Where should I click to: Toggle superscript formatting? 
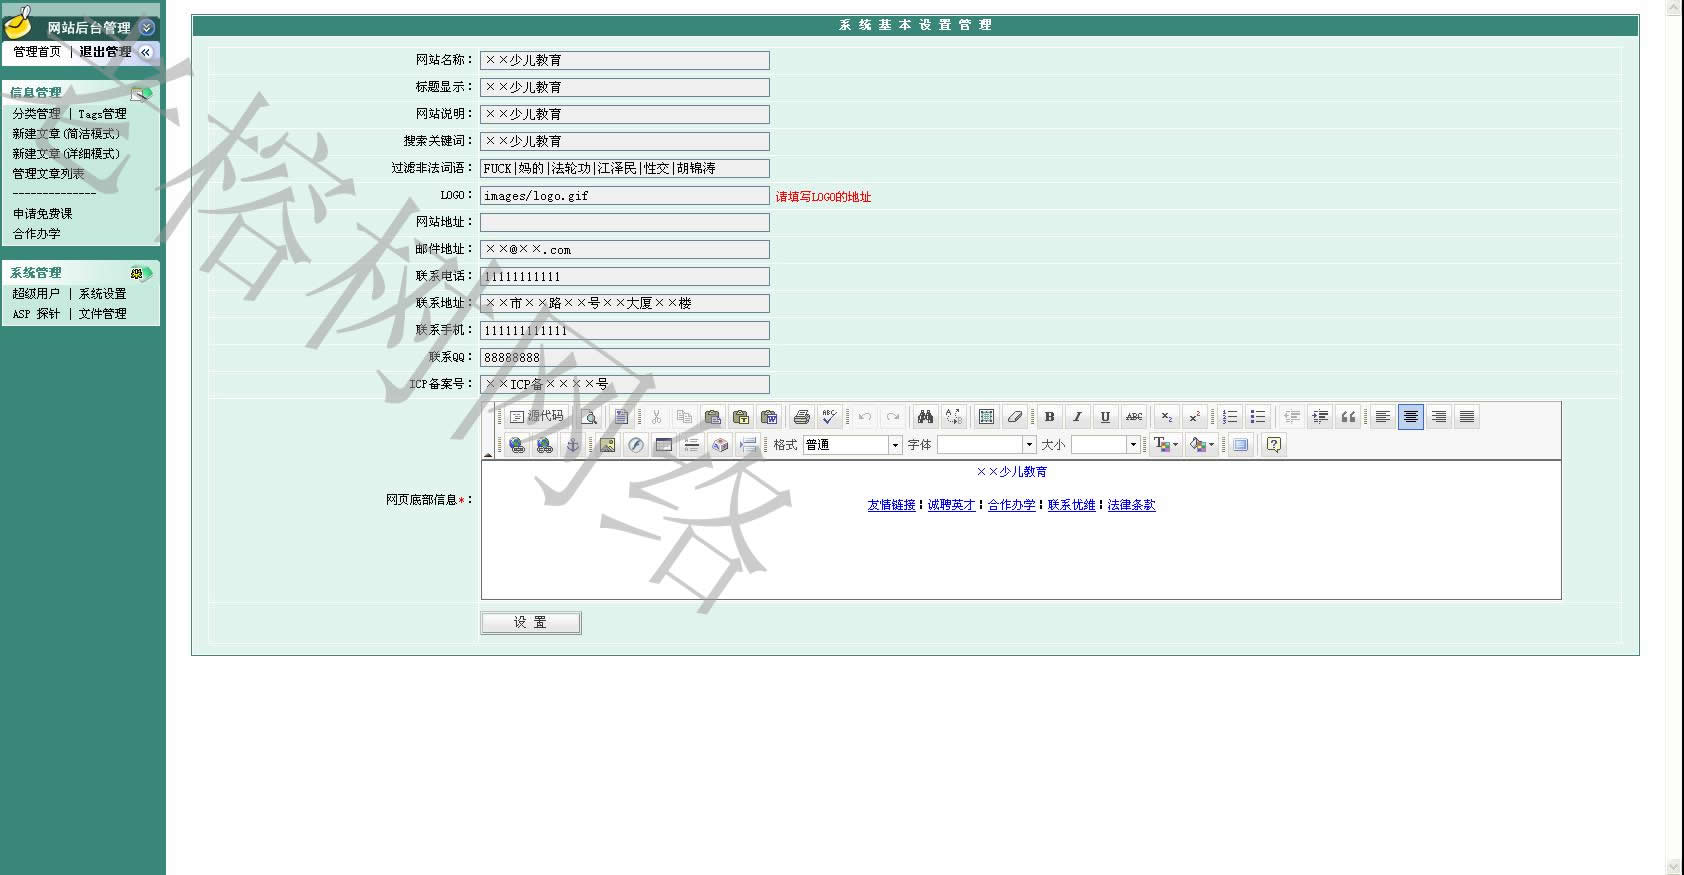[x=1194, y=417]
